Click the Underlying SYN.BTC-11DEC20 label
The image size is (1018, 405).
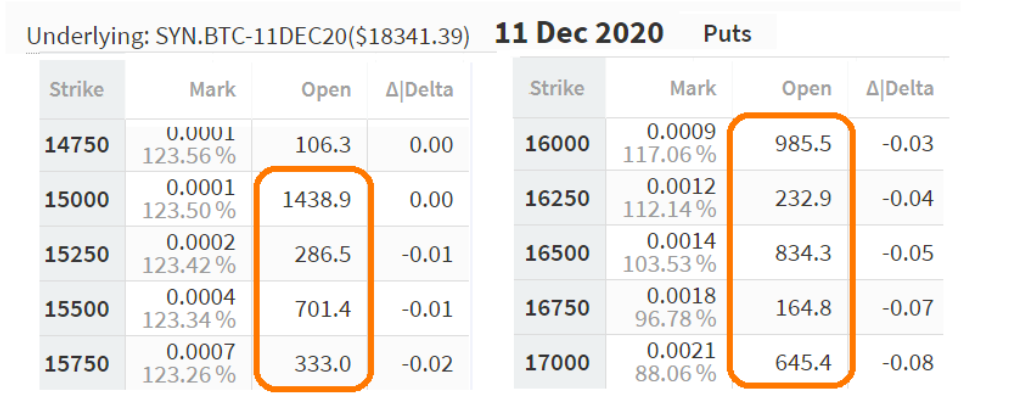(x=248, y=38)
